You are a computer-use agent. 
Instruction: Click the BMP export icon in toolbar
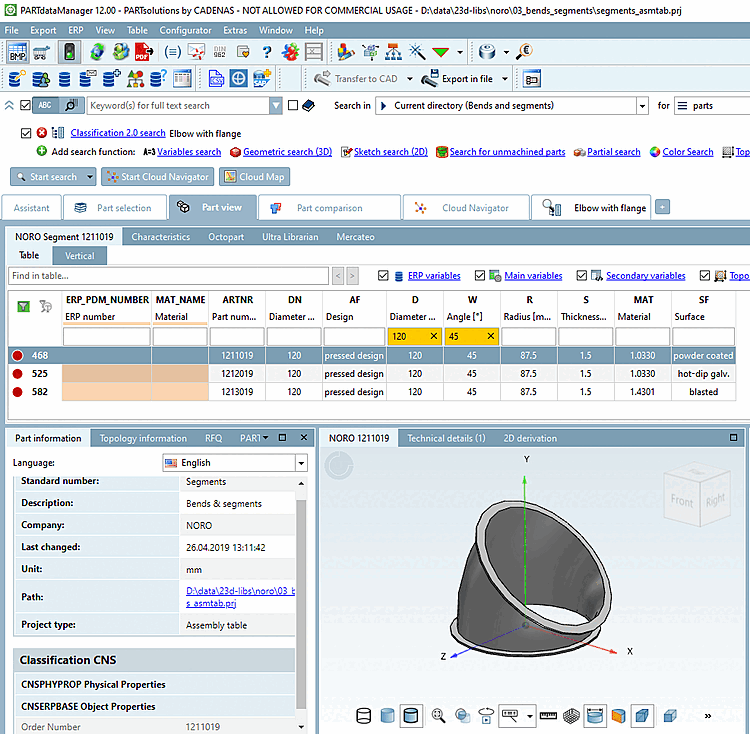(18, 52)
